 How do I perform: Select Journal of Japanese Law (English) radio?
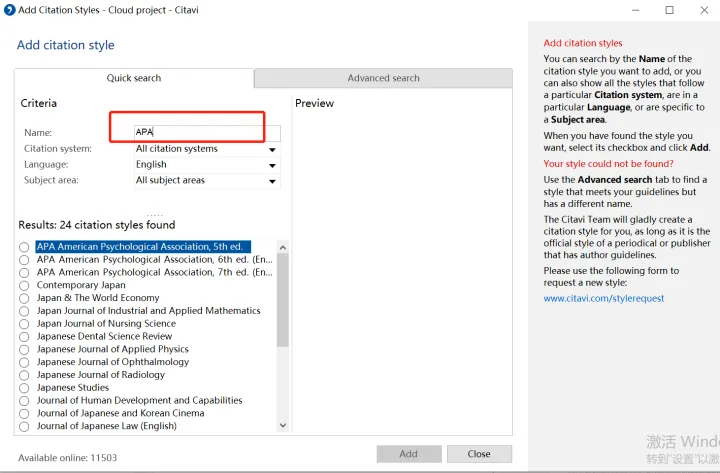coord(24,427)
